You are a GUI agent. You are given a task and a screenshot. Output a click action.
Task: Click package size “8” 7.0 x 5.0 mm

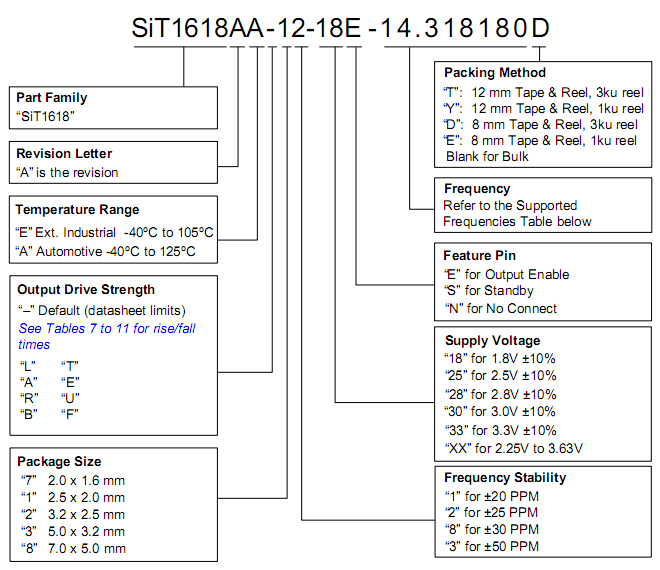tap(73, 549)
